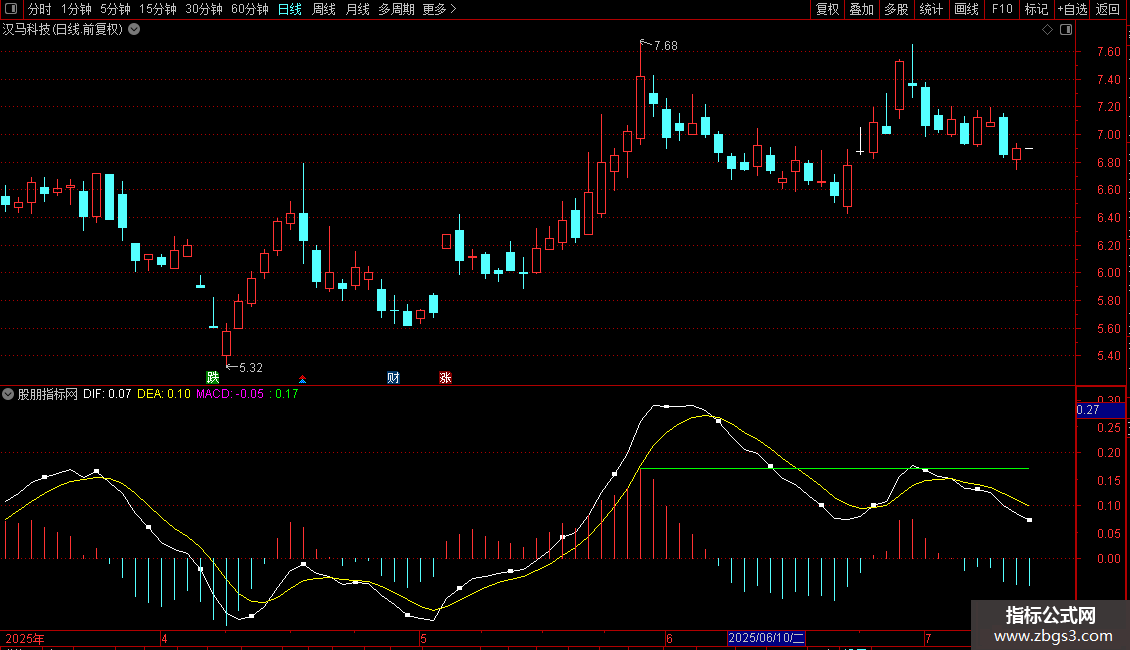This screenshot has width=1130, height=650.
Task: Click the diamond icon at chart top-right
Action: coord(1048,30)
